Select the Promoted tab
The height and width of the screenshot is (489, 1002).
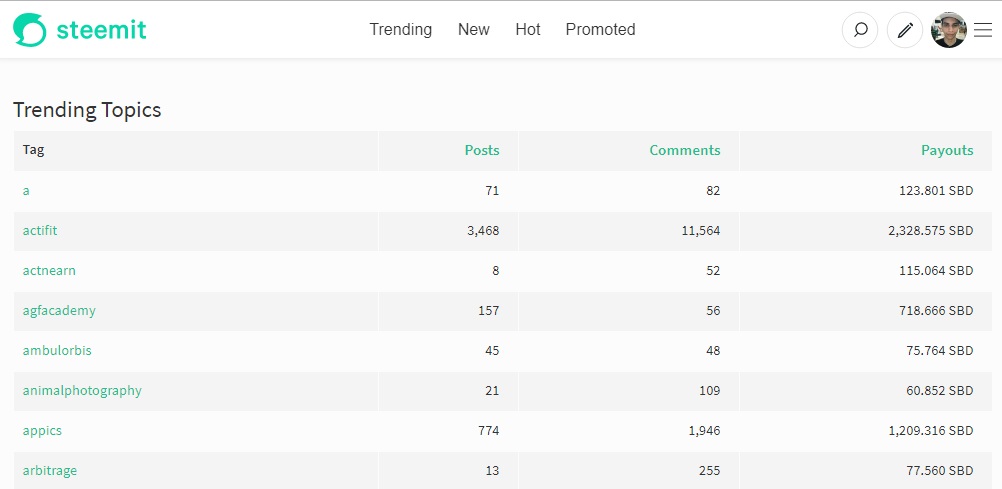point(600,30)
